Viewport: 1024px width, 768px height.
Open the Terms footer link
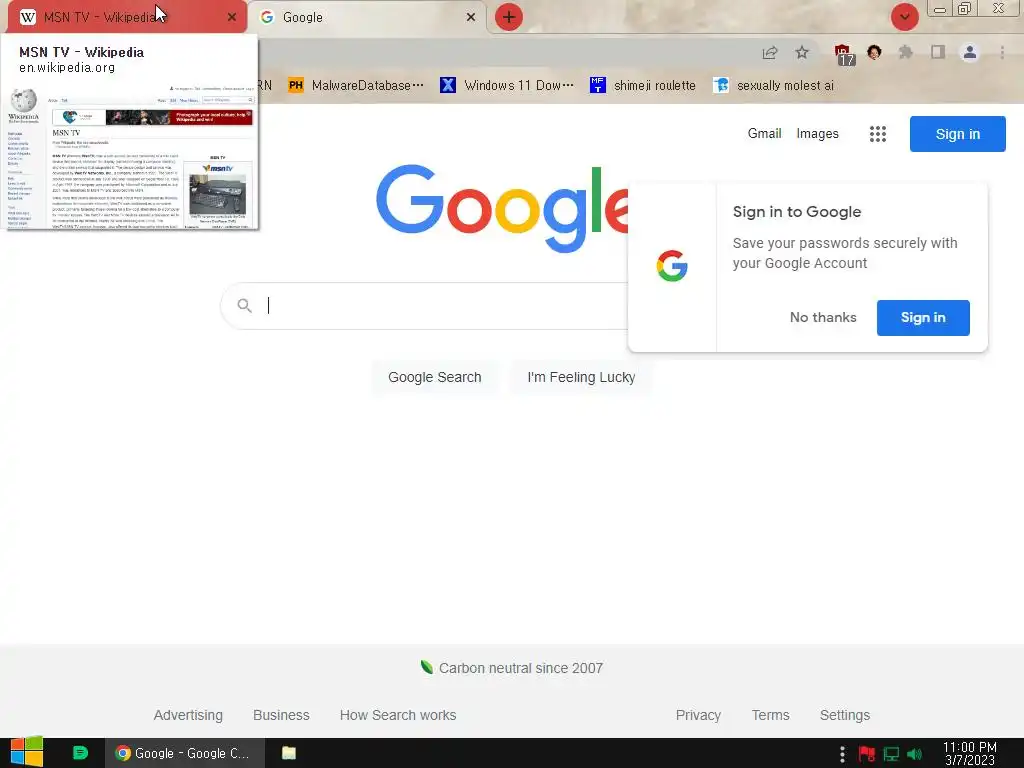click(770, 715)
